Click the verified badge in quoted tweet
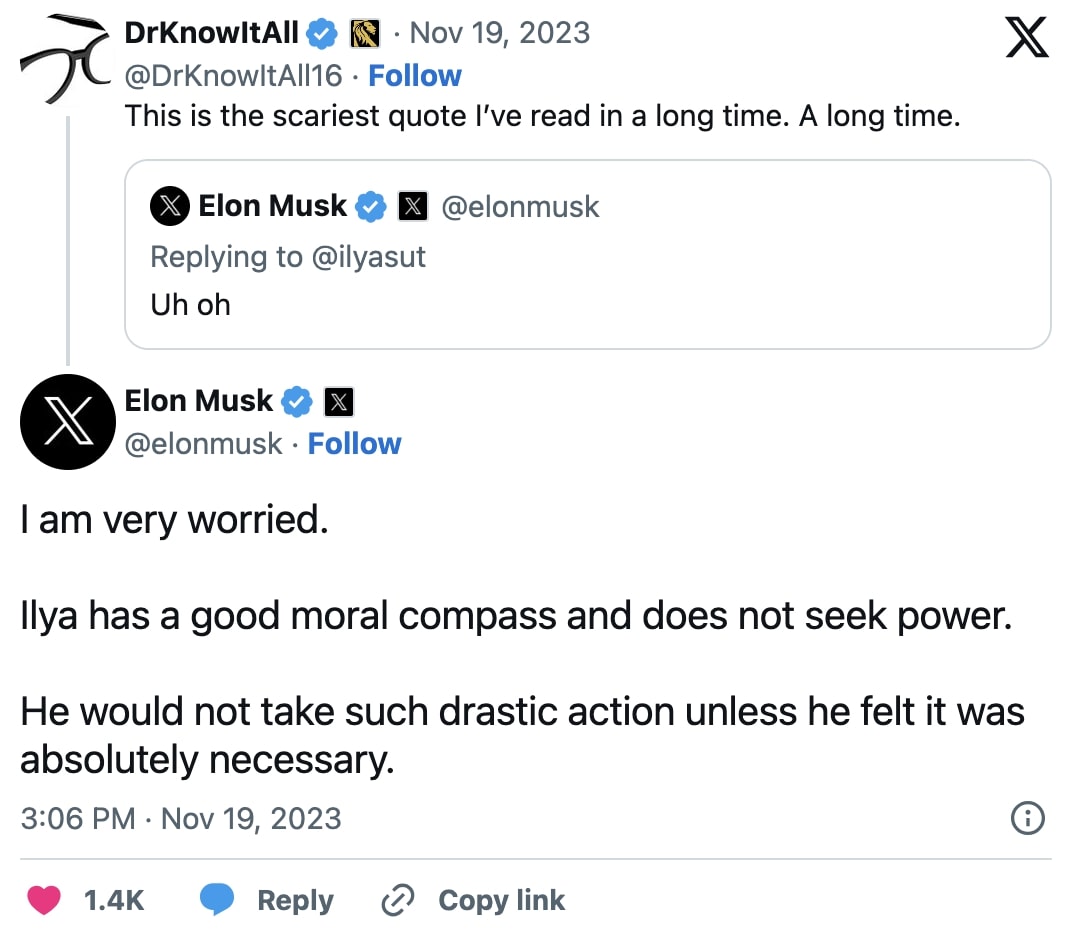Image resolution: width=1074 pixels, height=934 pixels. pos(372,207)
